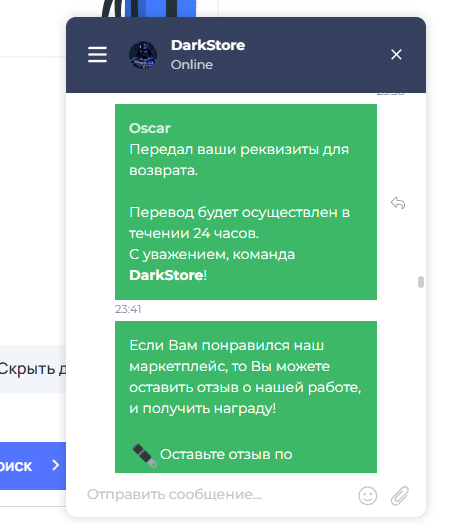This screenshot has width=452, height=524.
Task: Click 'Перевод будет осуществлен в течении 24 часов' text
Action: 239,223
